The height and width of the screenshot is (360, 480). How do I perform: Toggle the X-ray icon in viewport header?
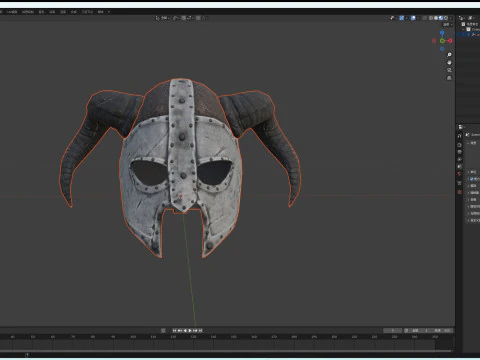(x=424, y=18)
